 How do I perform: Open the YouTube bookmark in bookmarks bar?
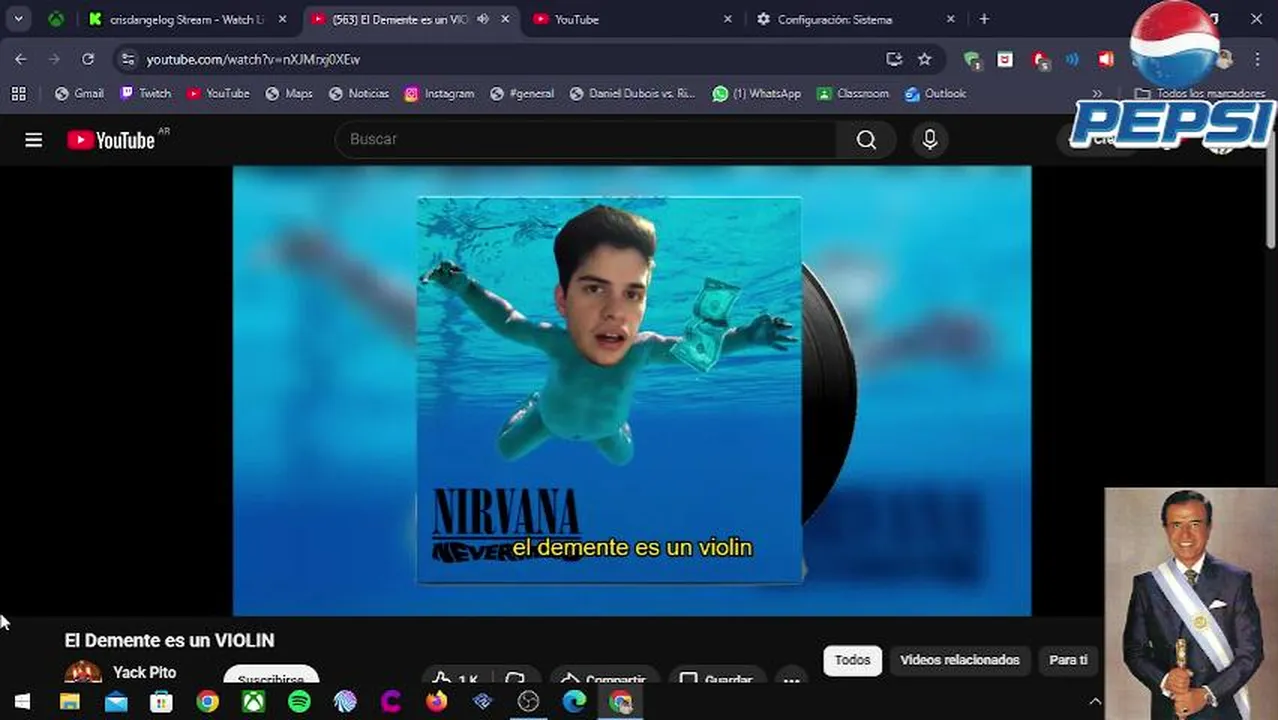218,93
